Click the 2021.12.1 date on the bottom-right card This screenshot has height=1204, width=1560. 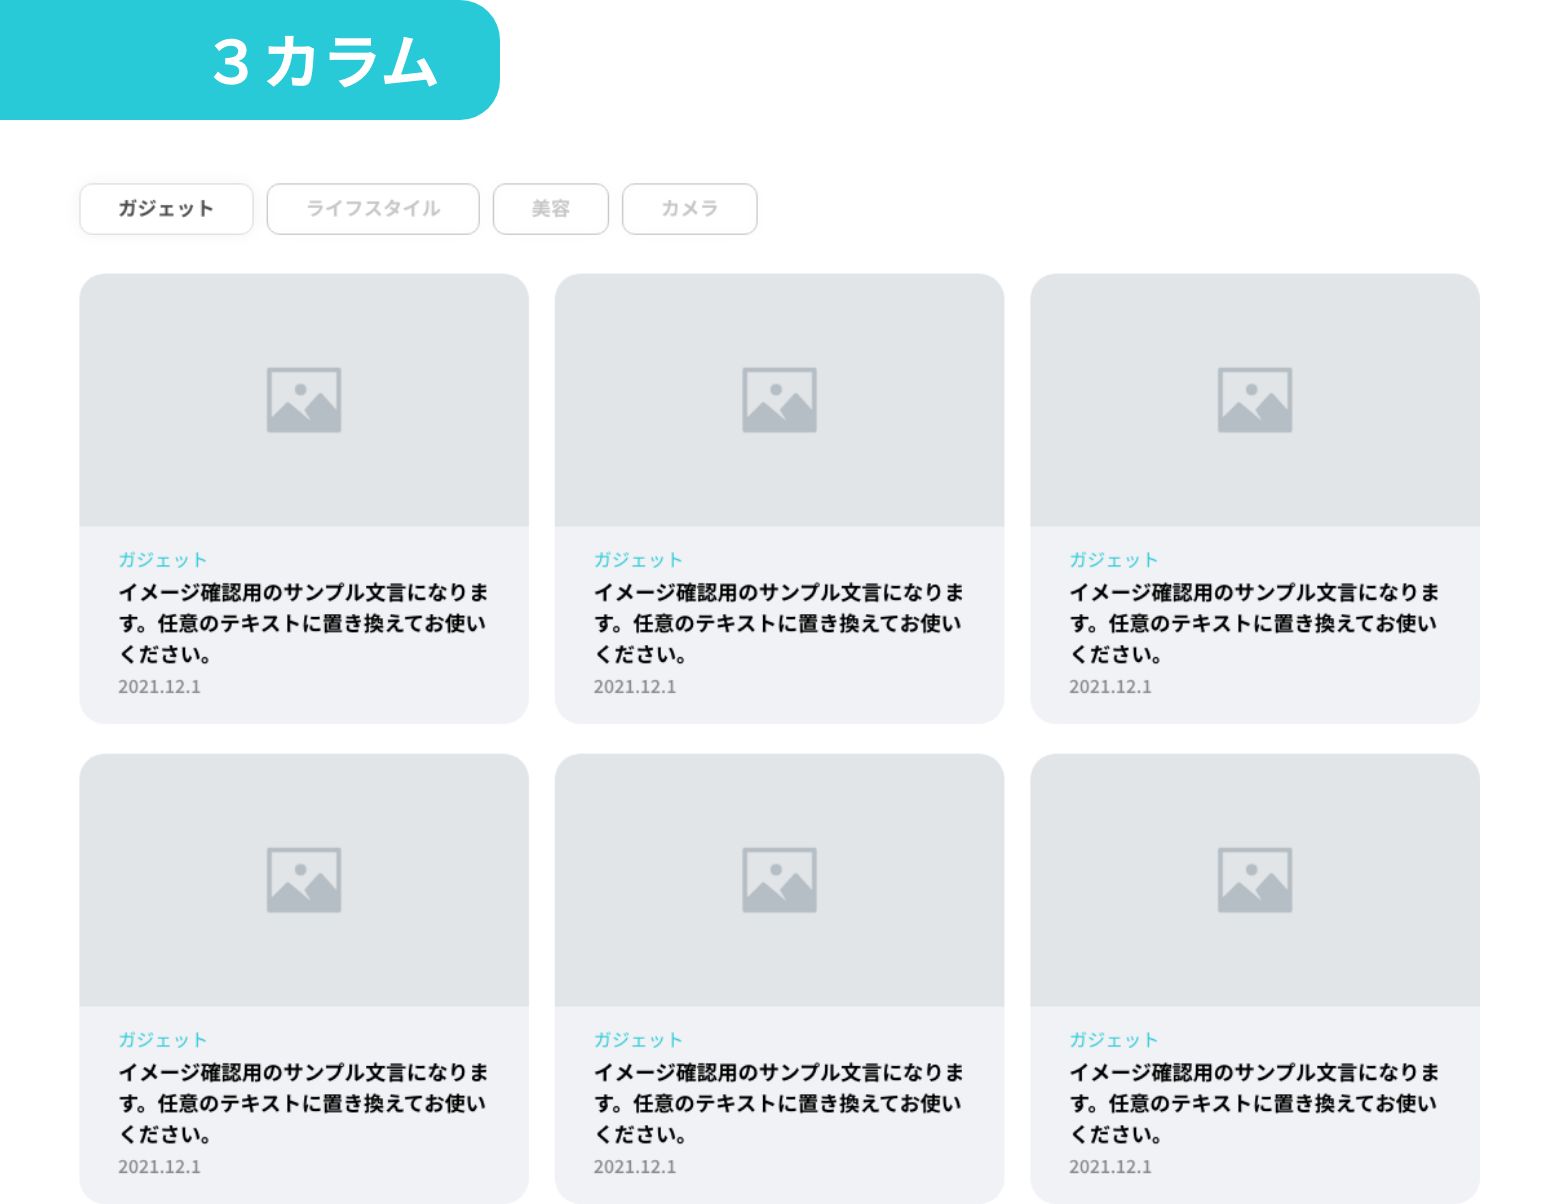pyautogui.click(x=1110, y=1167)
